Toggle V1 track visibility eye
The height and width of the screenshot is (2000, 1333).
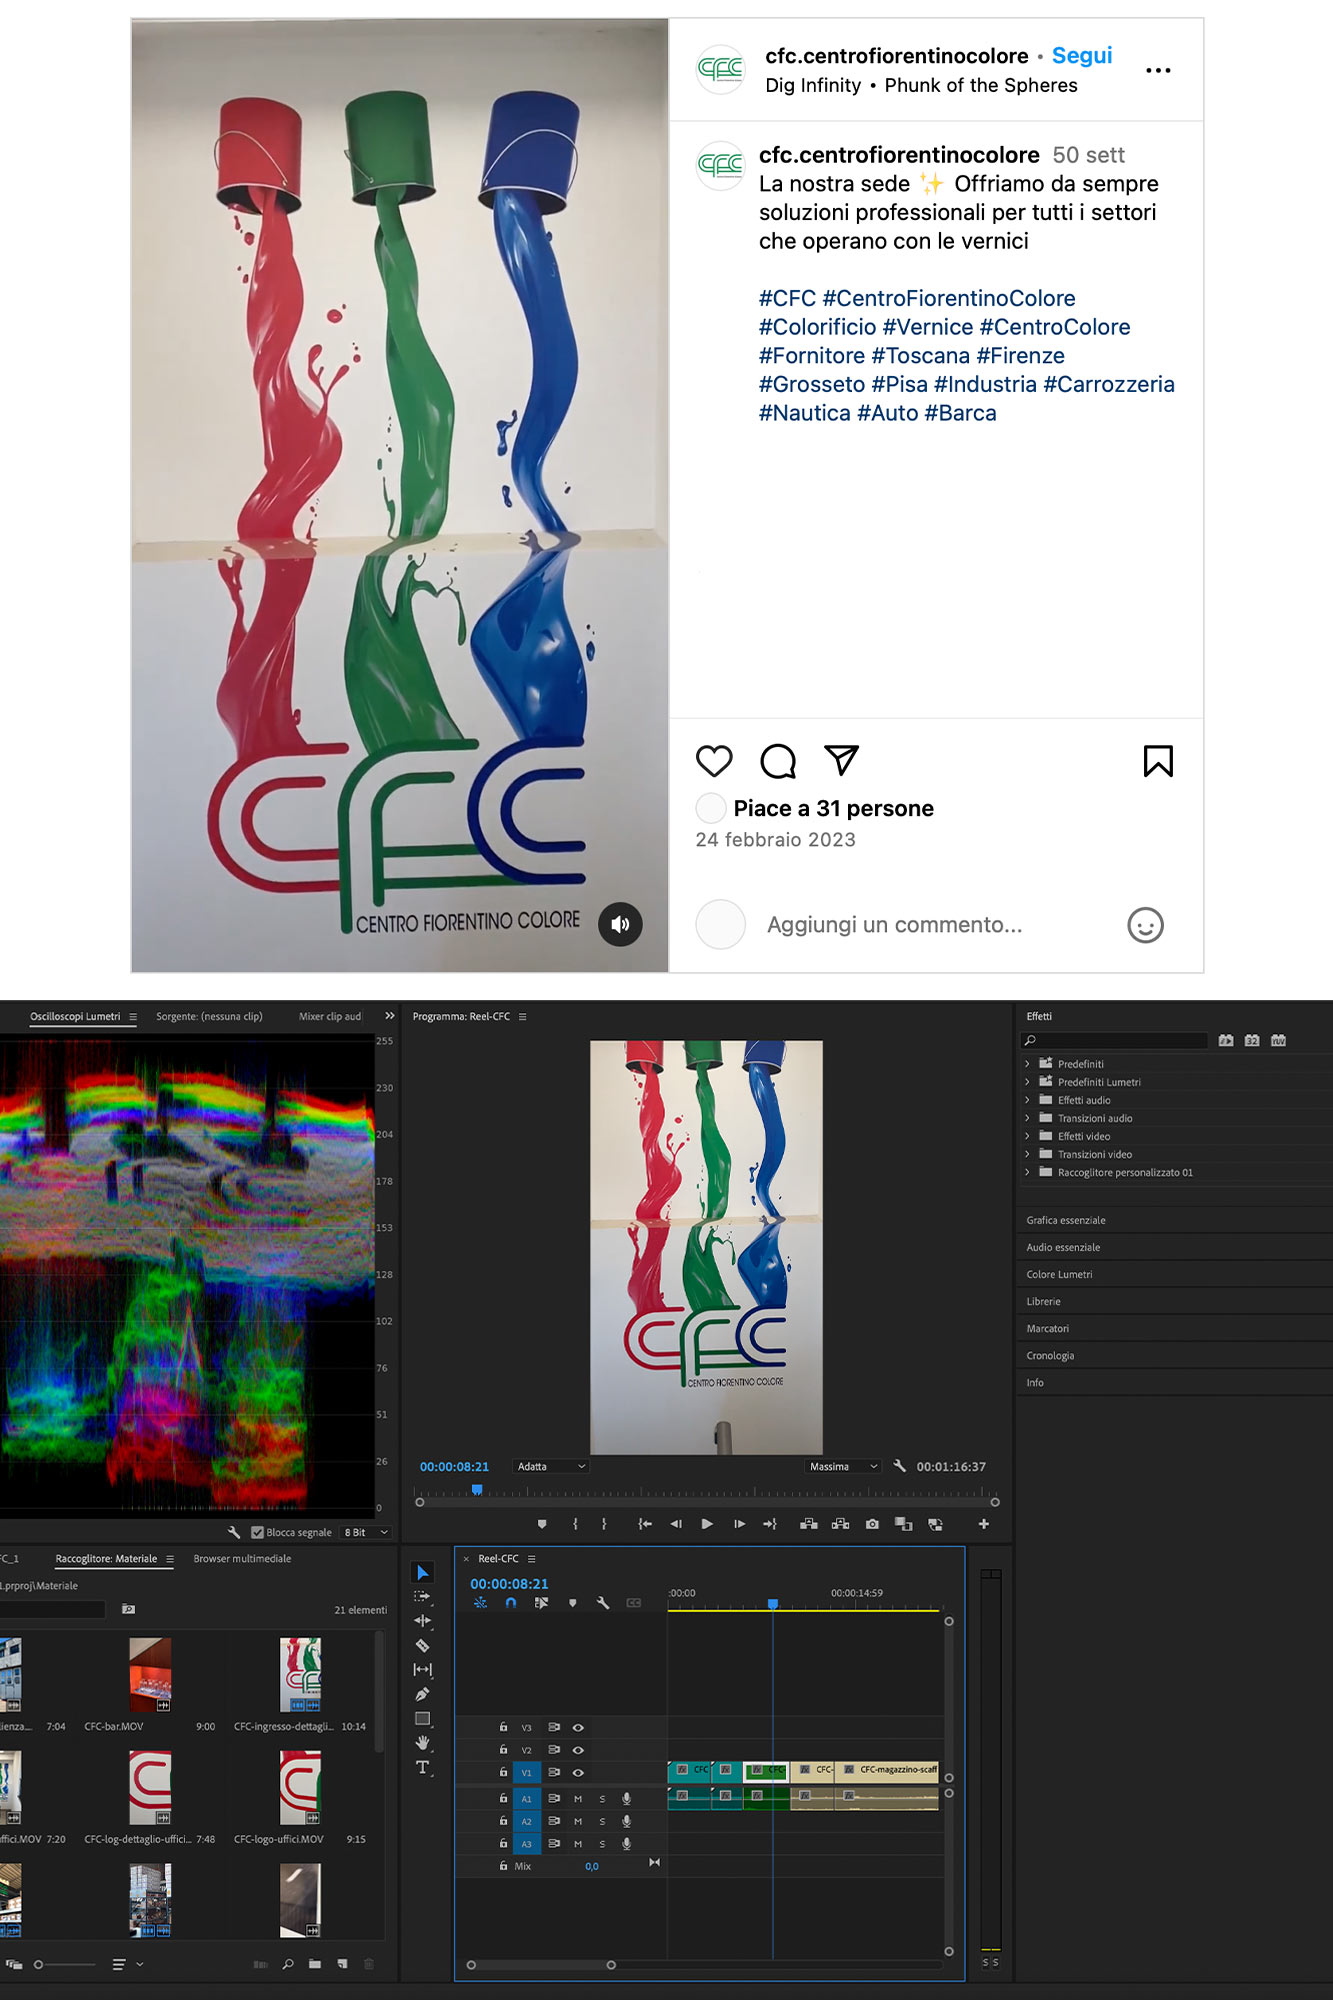(578, 1772)
